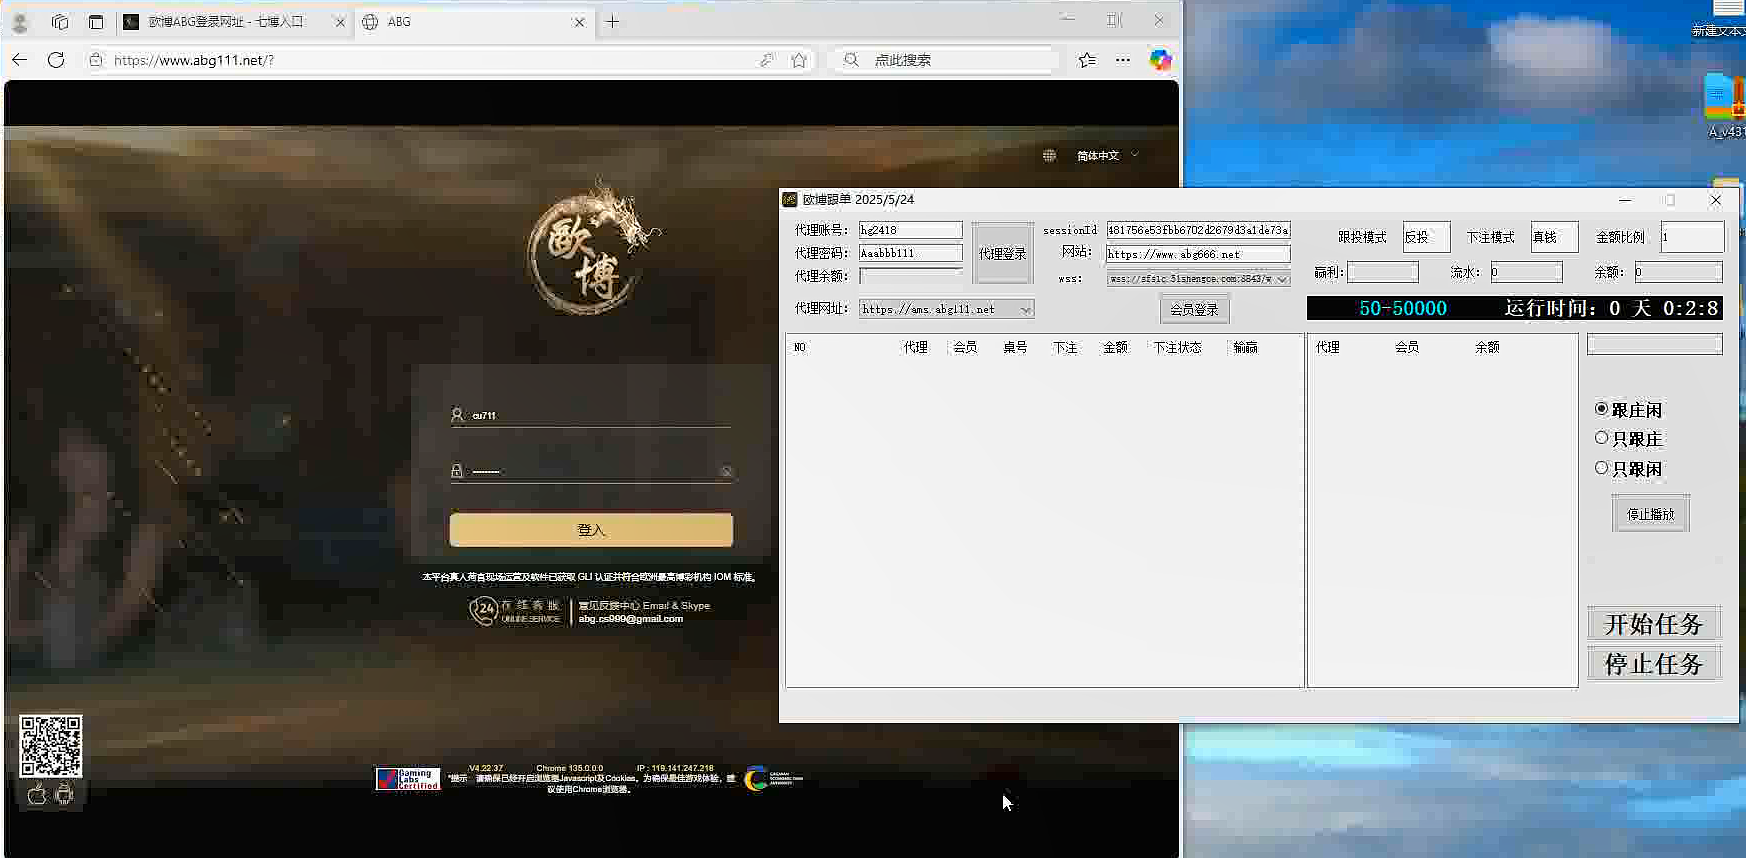Open new browser tab with plus icon
The width and height of the screenshot is (1746, 858).
tap(612, 22)
